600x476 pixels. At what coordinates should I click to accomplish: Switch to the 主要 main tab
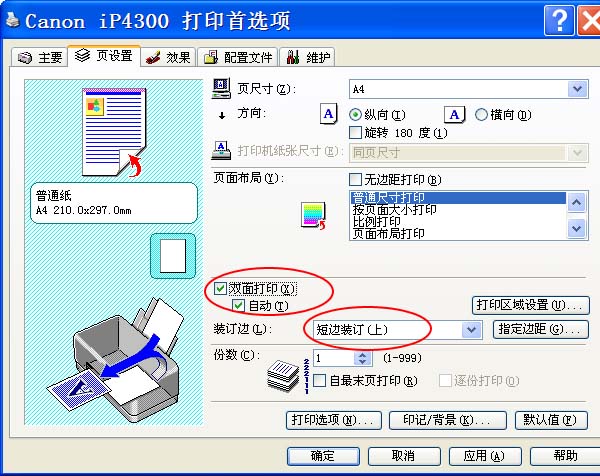click(x=40, y=57)
